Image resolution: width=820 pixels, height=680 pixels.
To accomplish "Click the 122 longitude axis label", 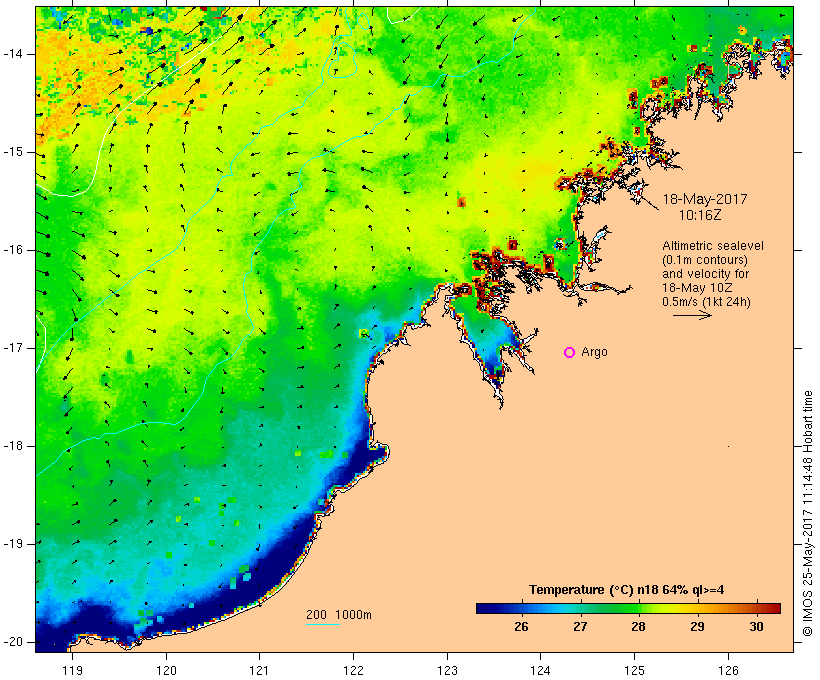I will tap(354, 670).
